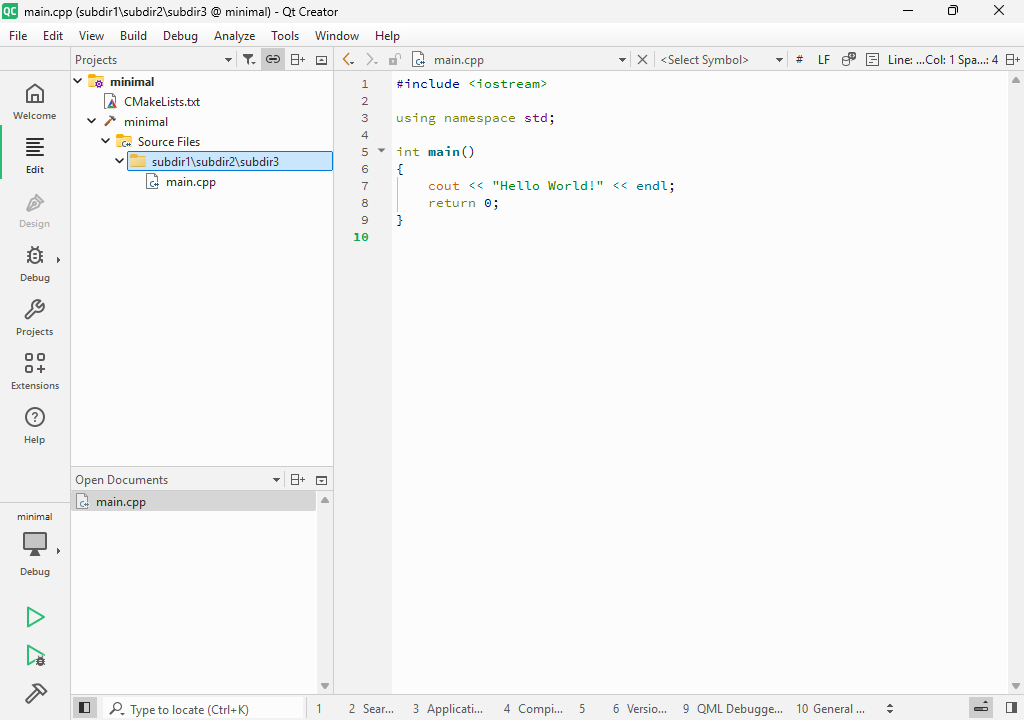This screenshot has width=1024, height=720.
Task: Select the Welcome mode icon
Action: click(34, 100)
